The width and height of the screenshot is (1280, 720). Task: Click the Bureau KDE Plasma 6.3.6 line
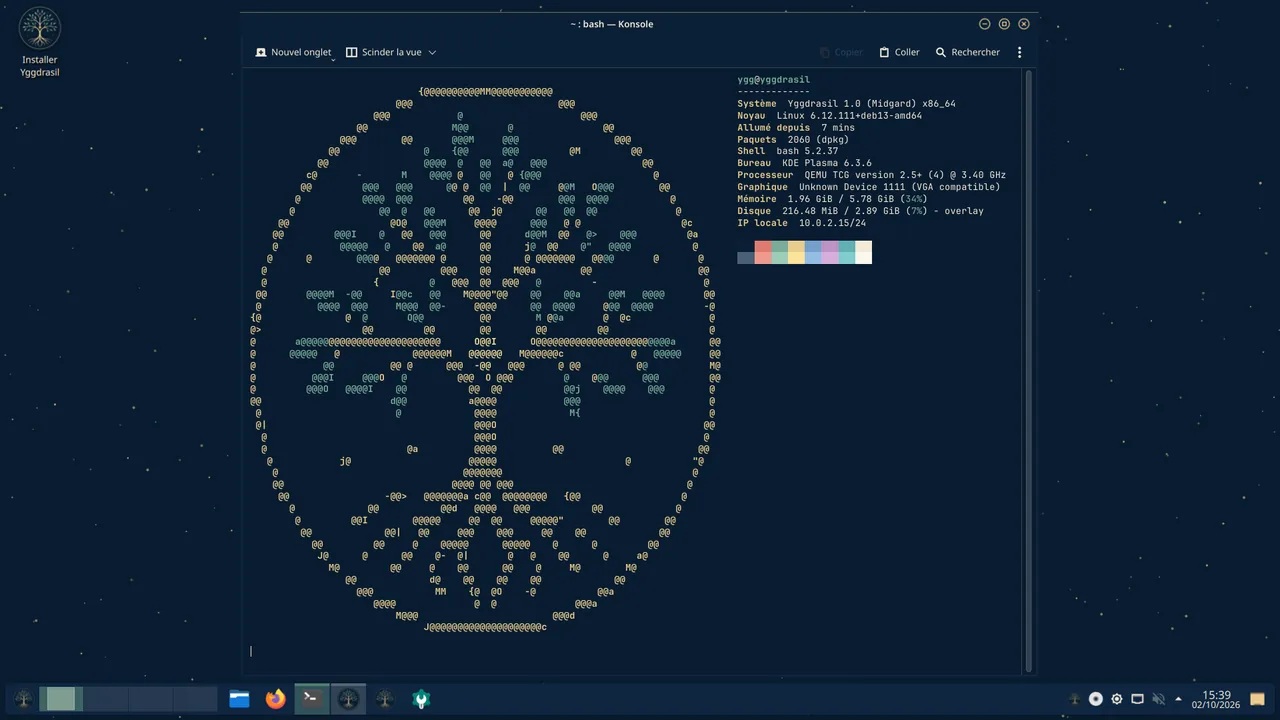click(805, 163)
